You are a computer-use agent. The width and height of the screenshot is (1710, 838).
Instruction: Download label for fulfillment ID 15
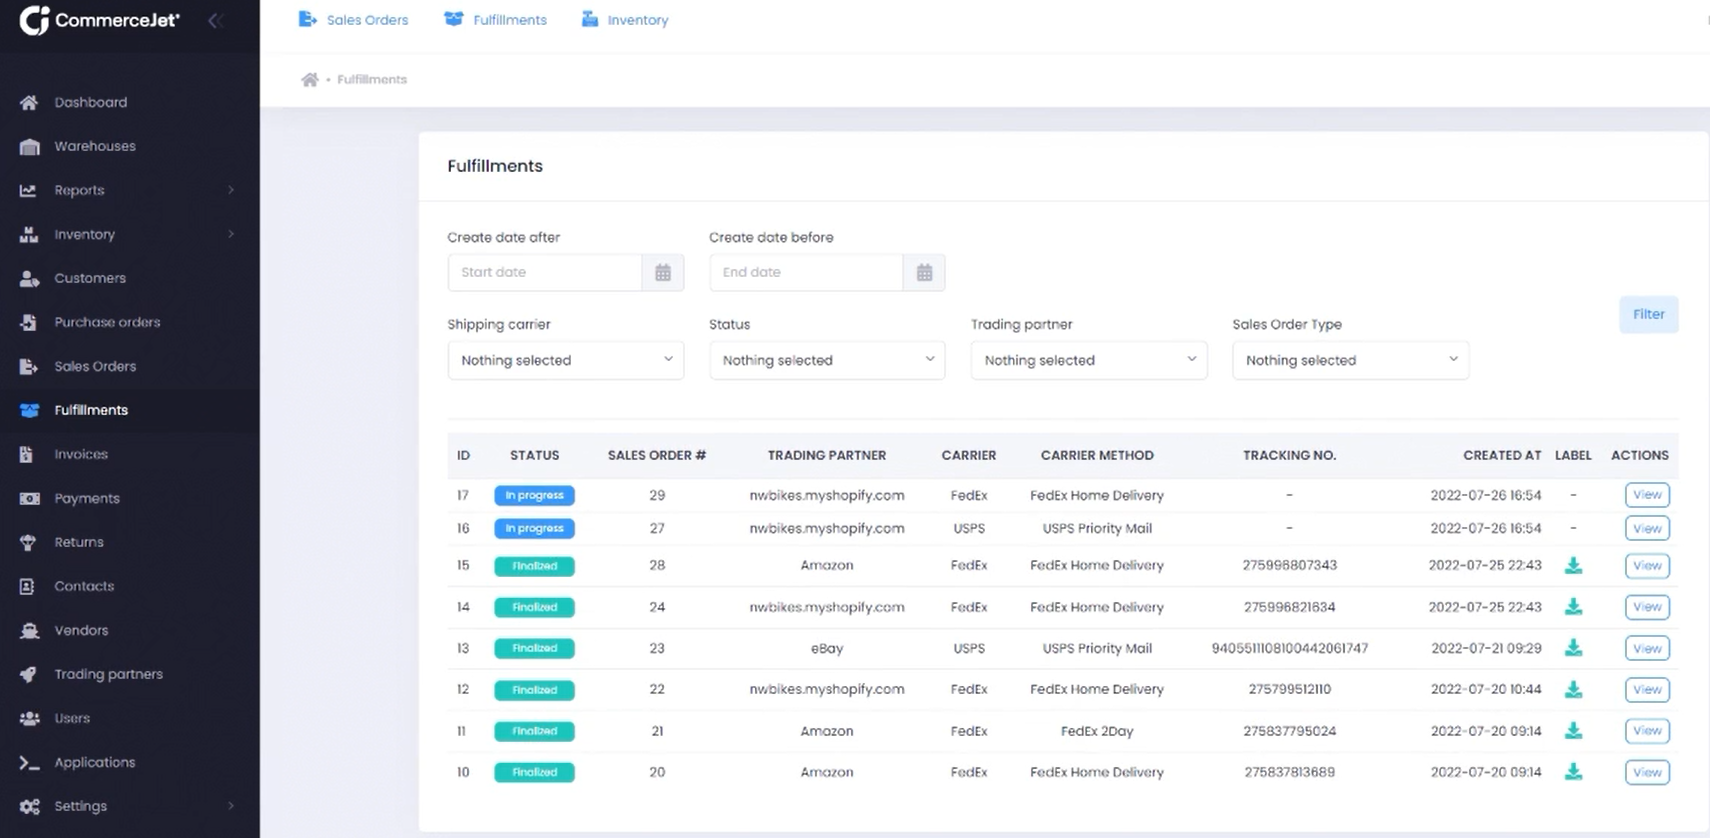click(x=1573, y=565)
